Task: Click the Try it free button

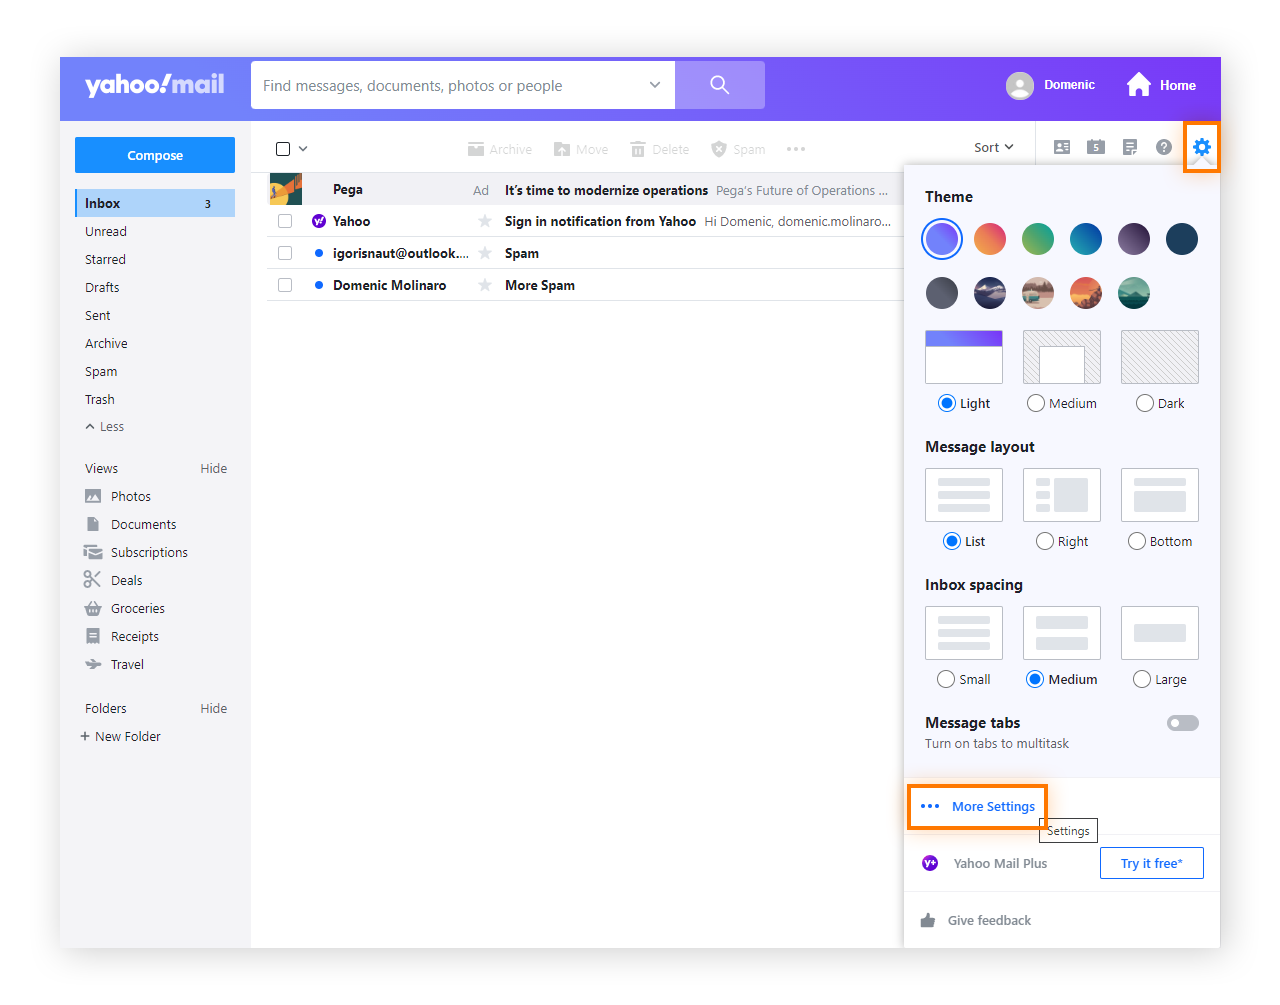Action: tap(1151, 863)
